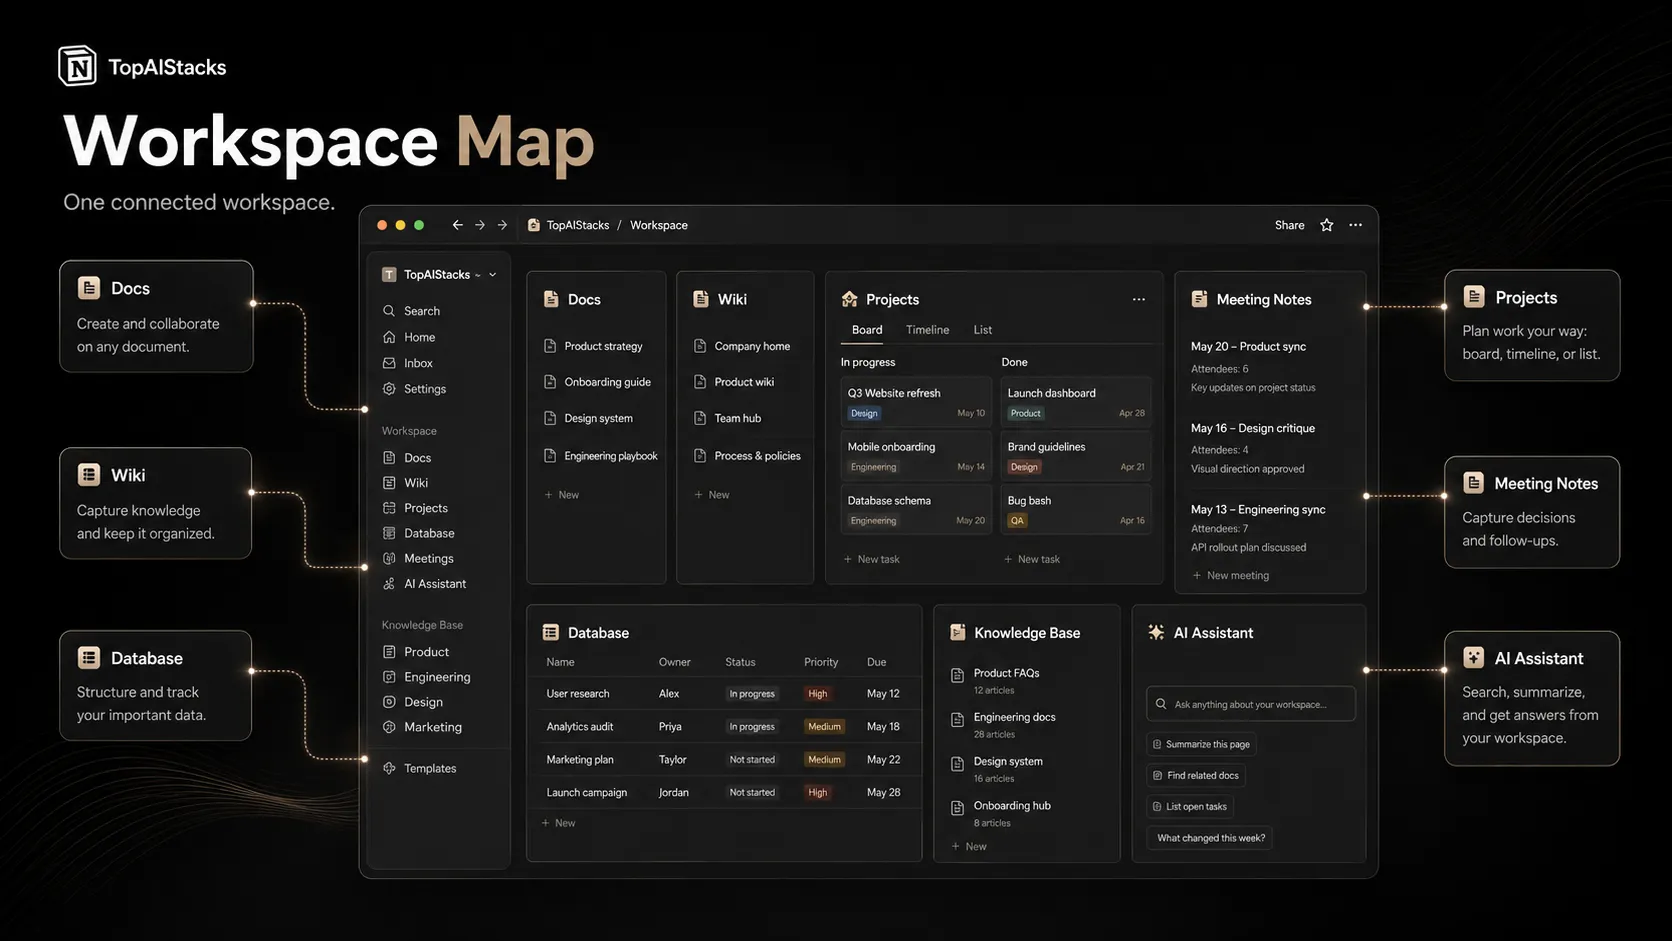The image size is (1672, 941).
Task: Click the Knowledge Base panel header icon
Action: point(957,632)
